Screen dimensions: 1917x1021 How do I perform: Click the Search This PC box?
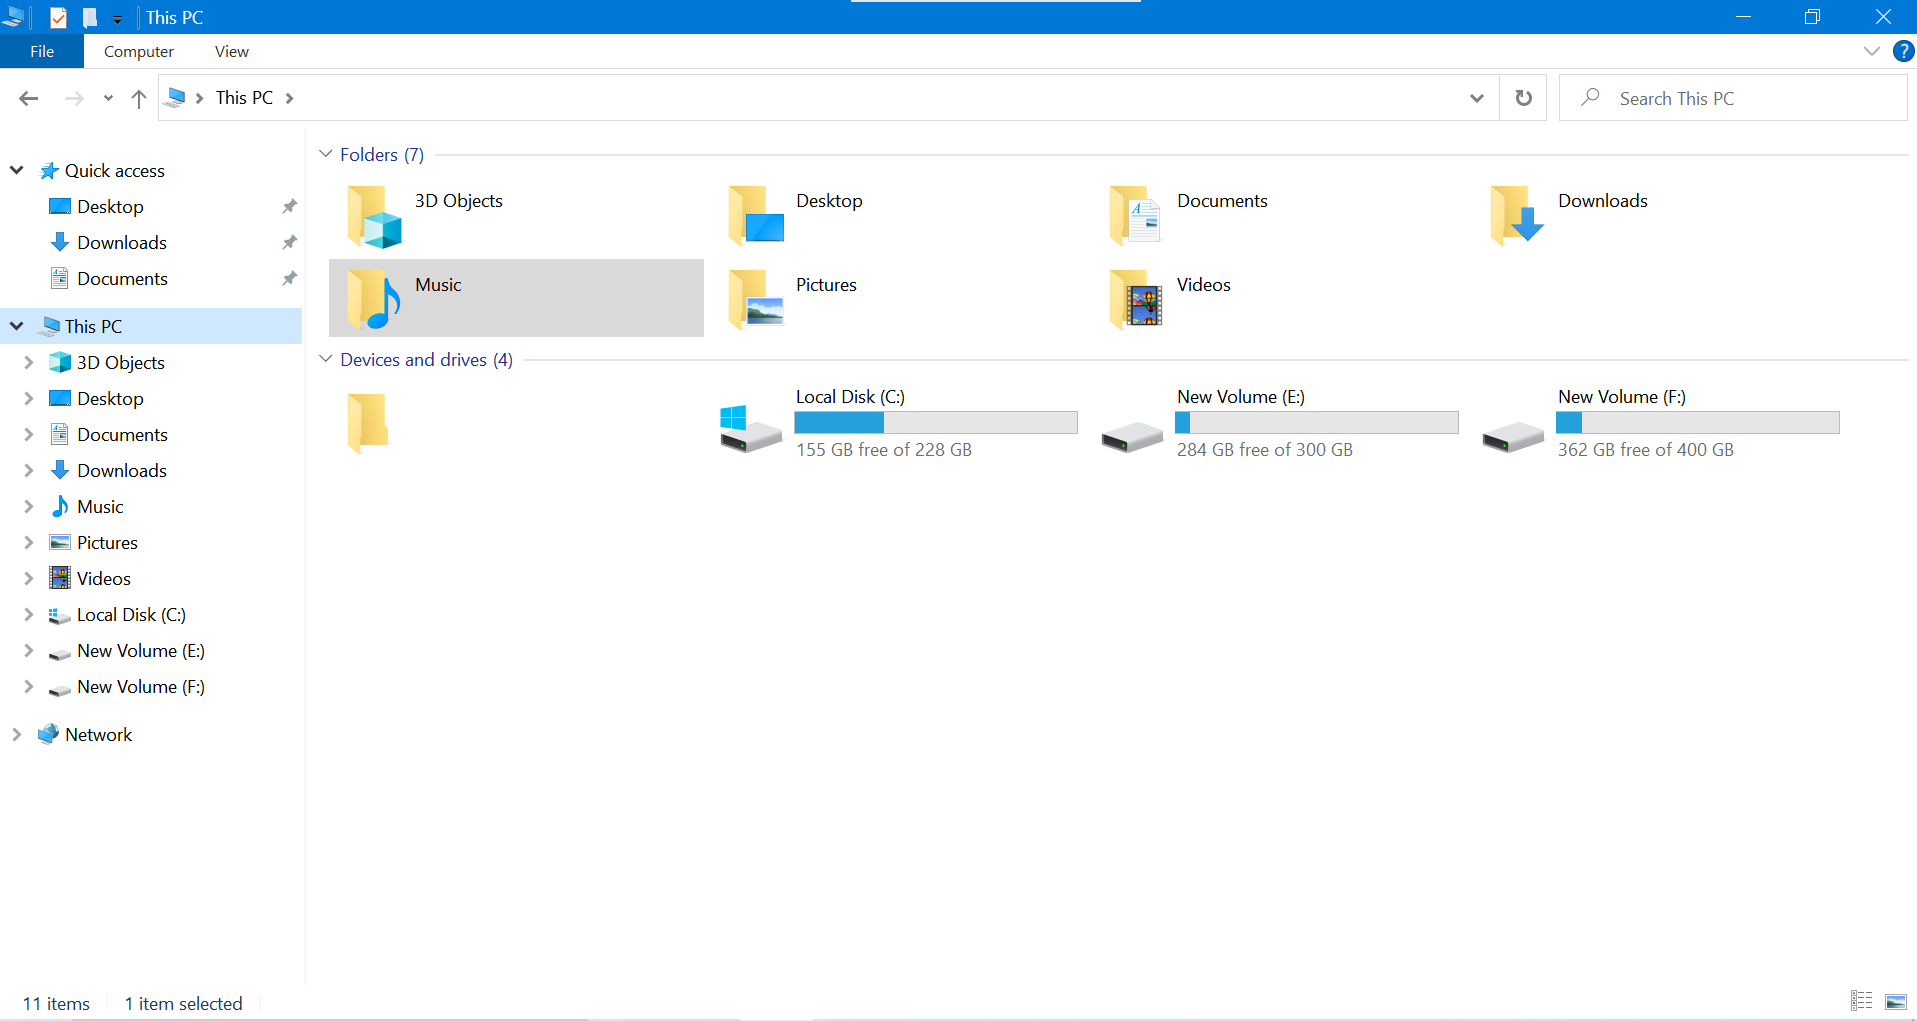tap(1732, 98)
